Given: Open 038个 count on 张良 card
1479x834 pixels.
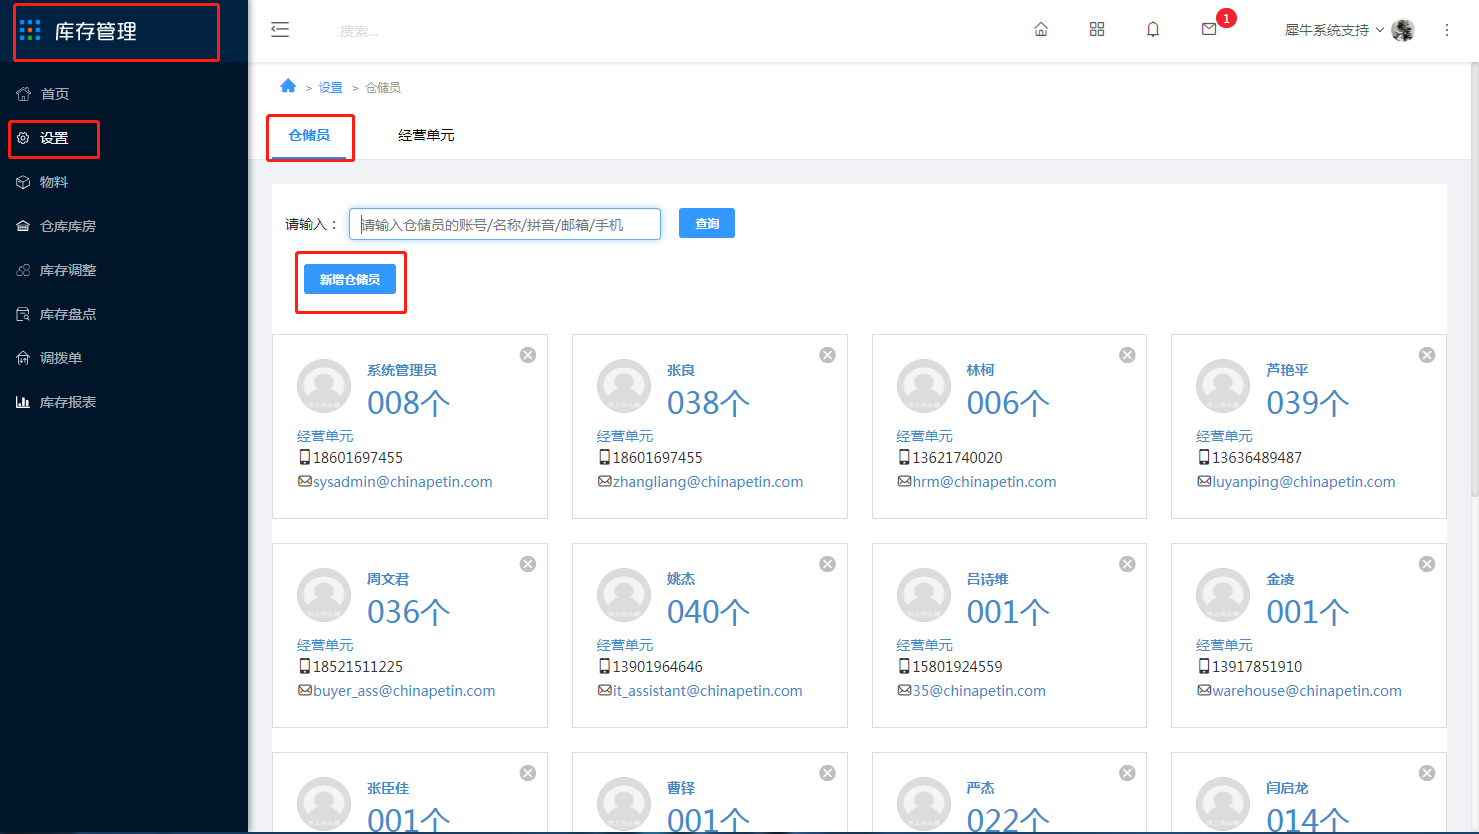Looking at the screenshot, I should [x=709, y=403].
